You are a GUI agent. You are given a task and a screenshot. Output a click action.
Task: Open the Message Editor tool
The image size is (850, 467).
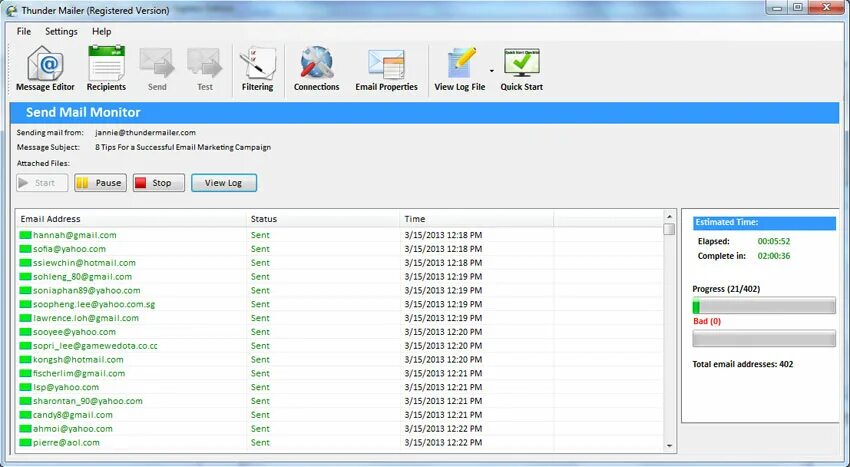coord(46,68)
